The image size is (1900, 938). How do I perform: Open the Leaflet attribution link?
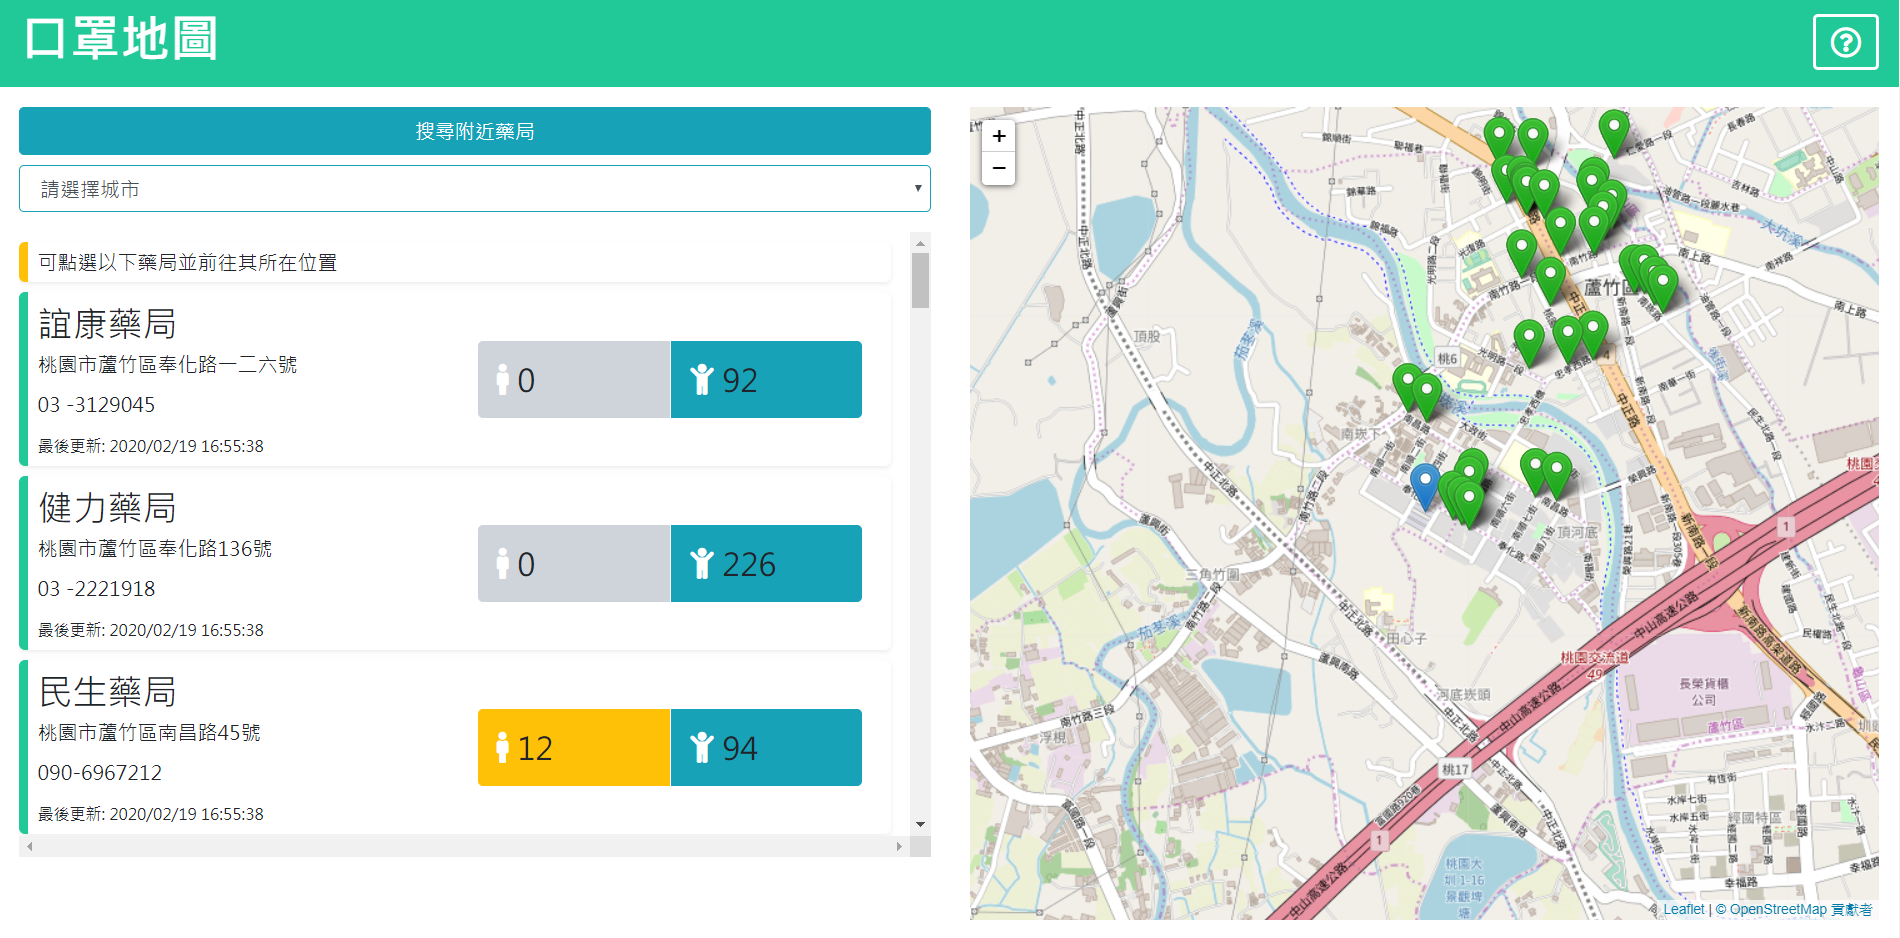(x=1684, y=909)
